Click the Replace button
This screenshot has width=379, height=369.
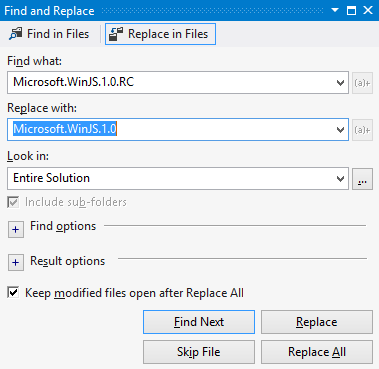click(x=317, y=322)
